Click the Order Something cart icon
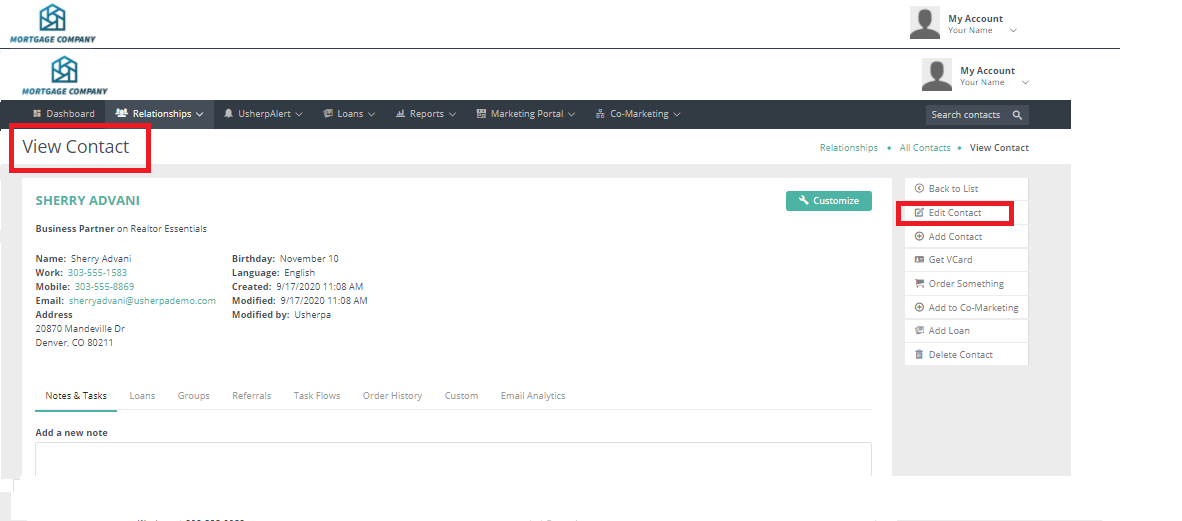The height and width of the screenshot is (521, 1182). click(x=919, y=284)
